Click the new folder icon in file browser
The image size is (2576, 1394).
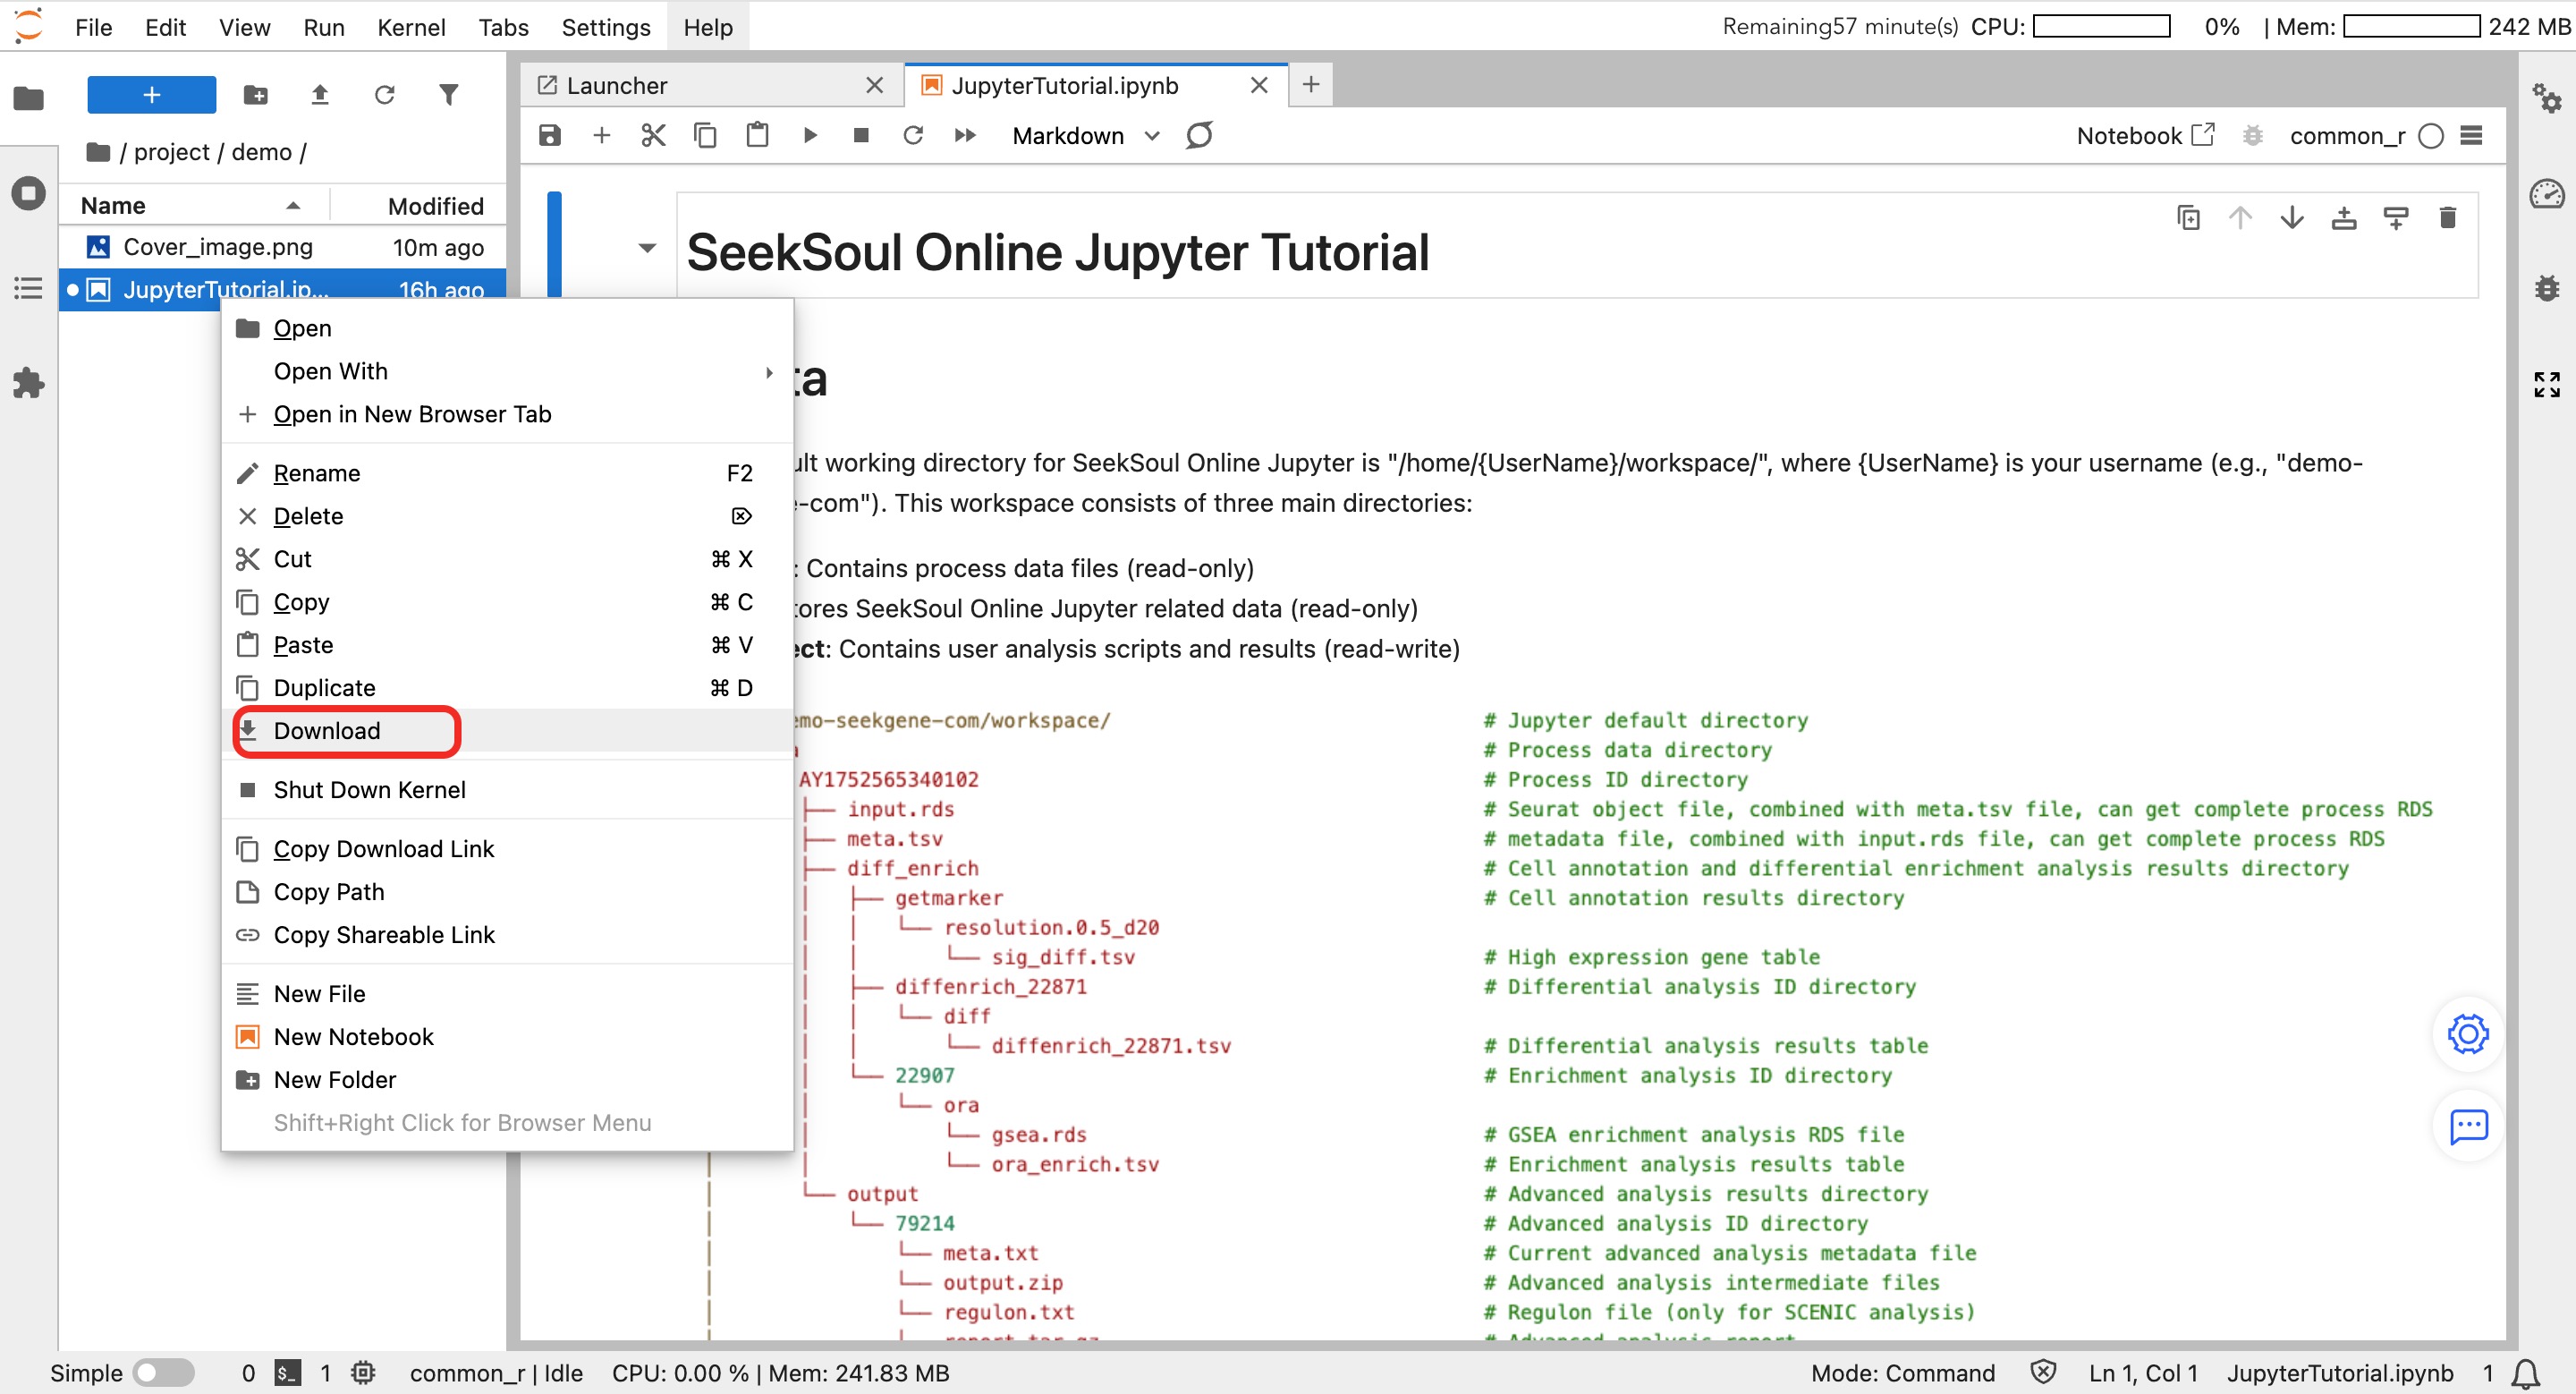click(x=256, y=95)
